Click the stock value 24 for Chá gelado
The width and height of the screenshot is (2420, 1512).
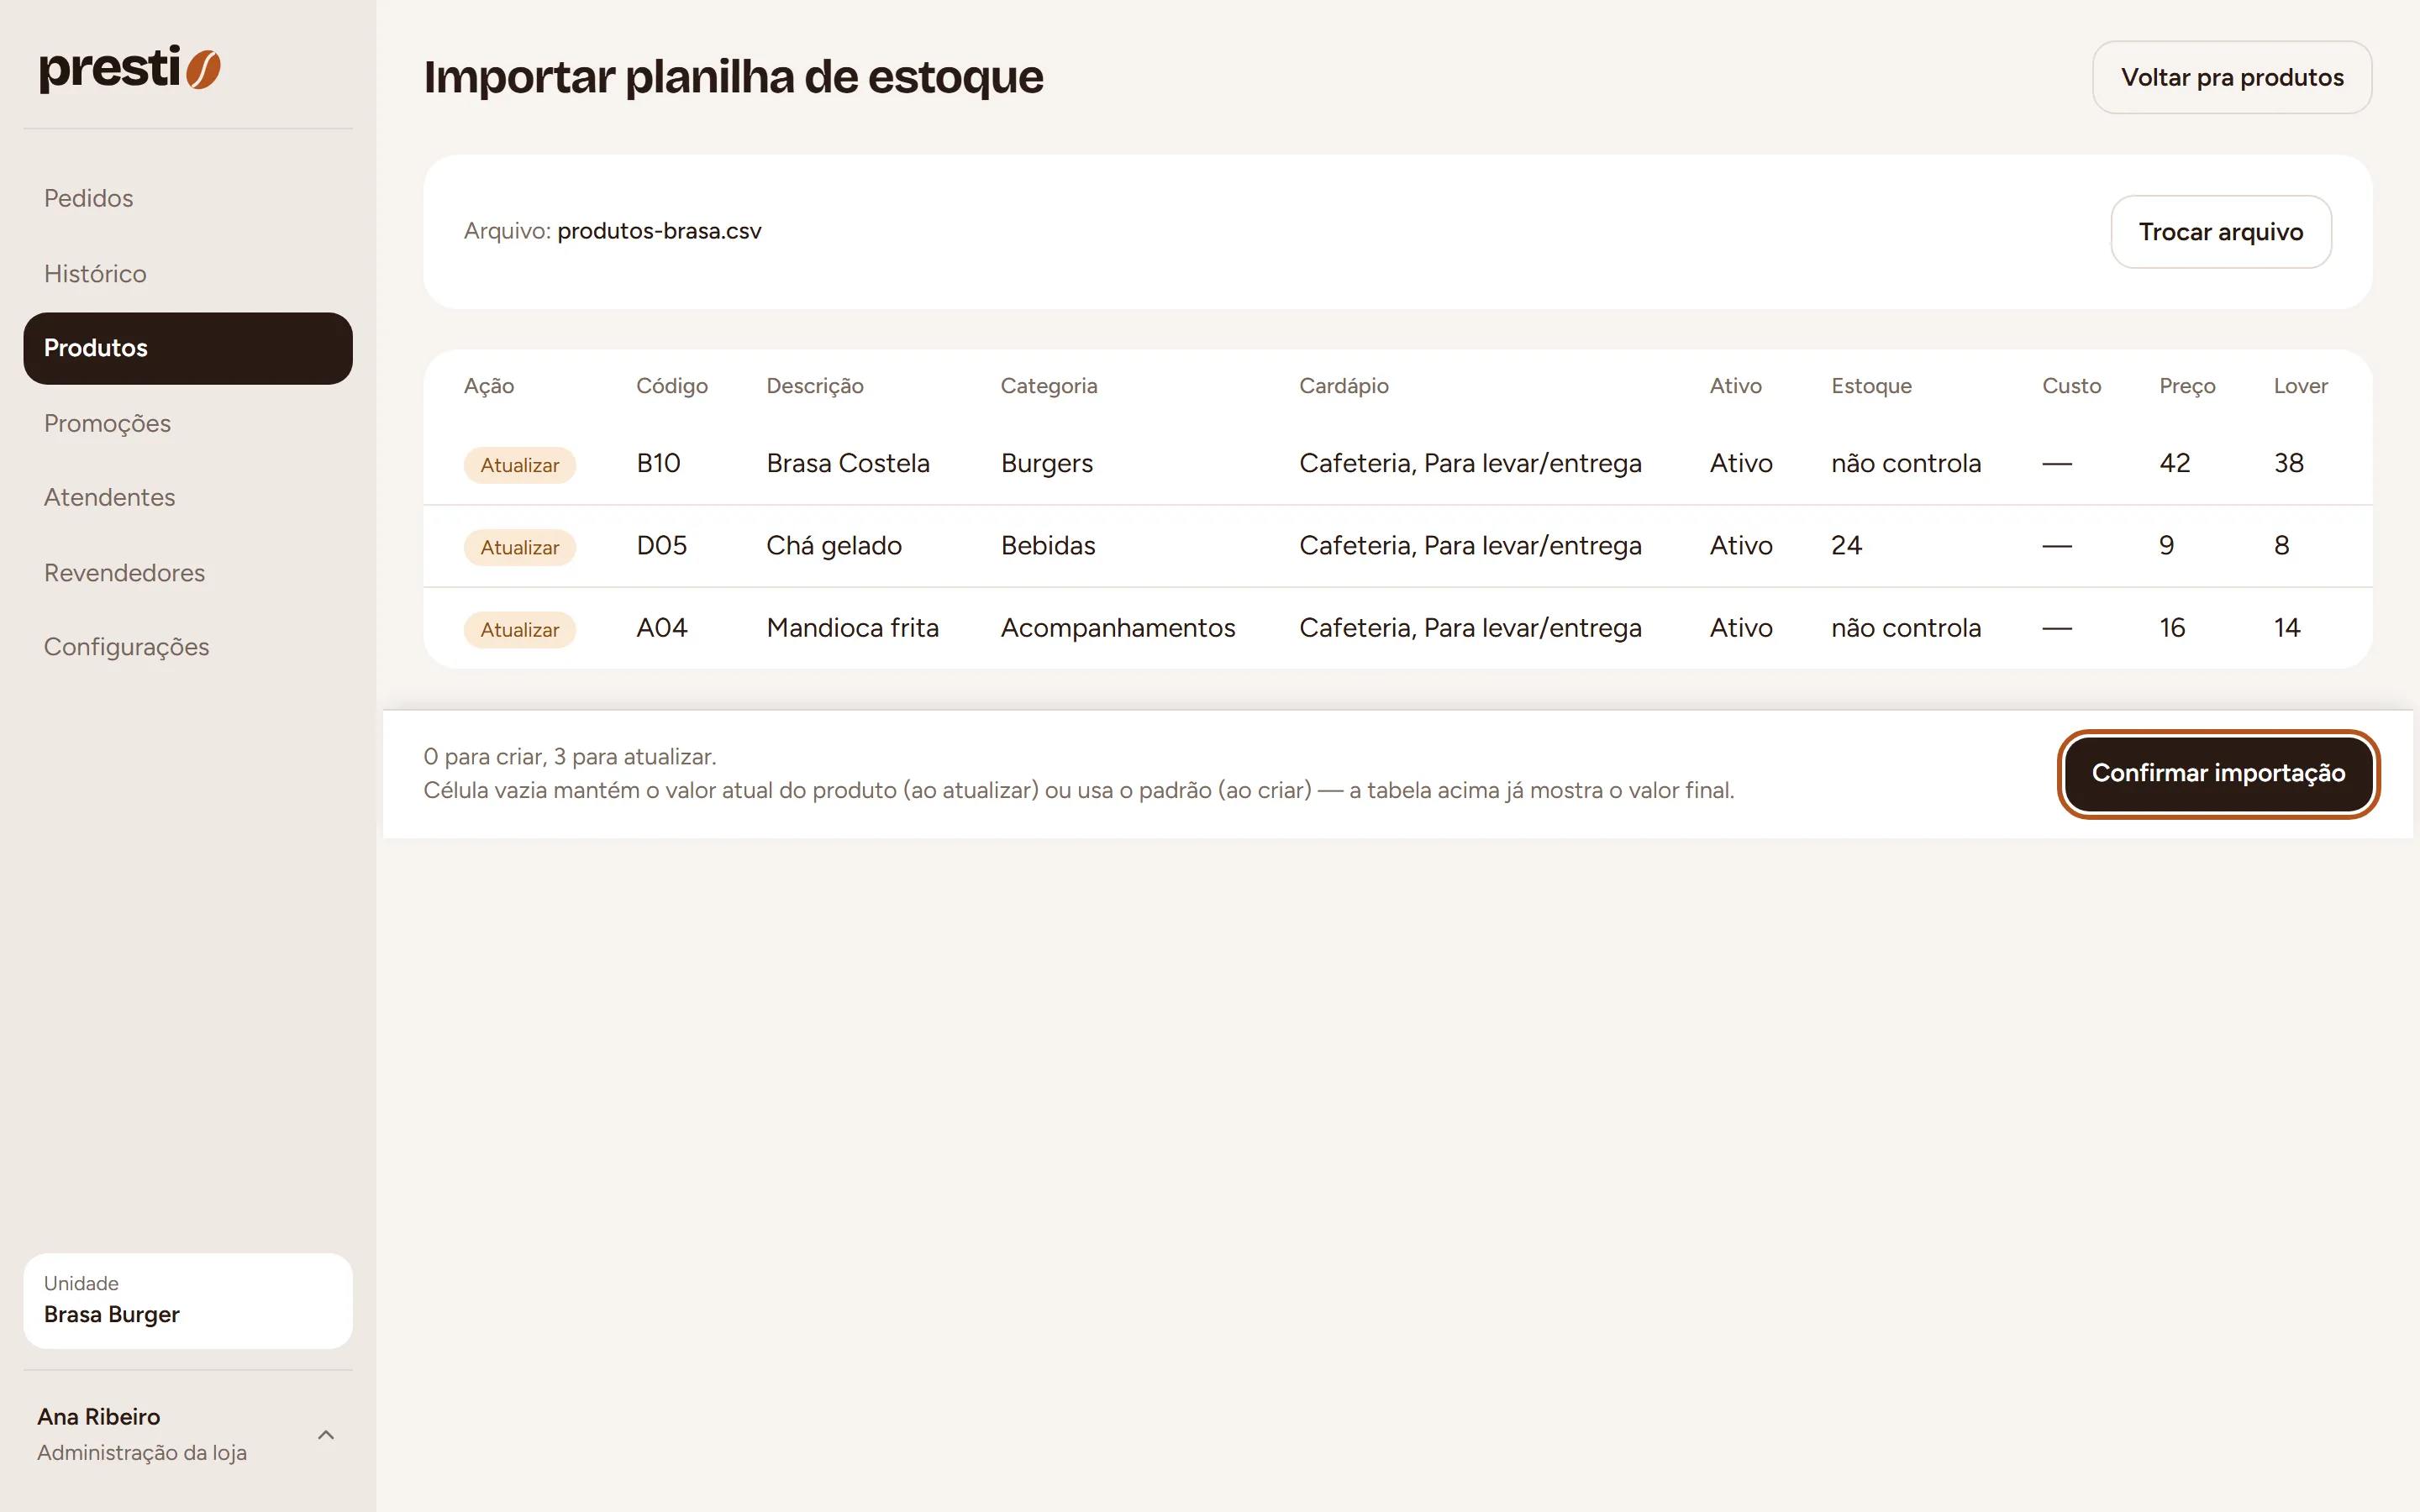pos(1845,545)
